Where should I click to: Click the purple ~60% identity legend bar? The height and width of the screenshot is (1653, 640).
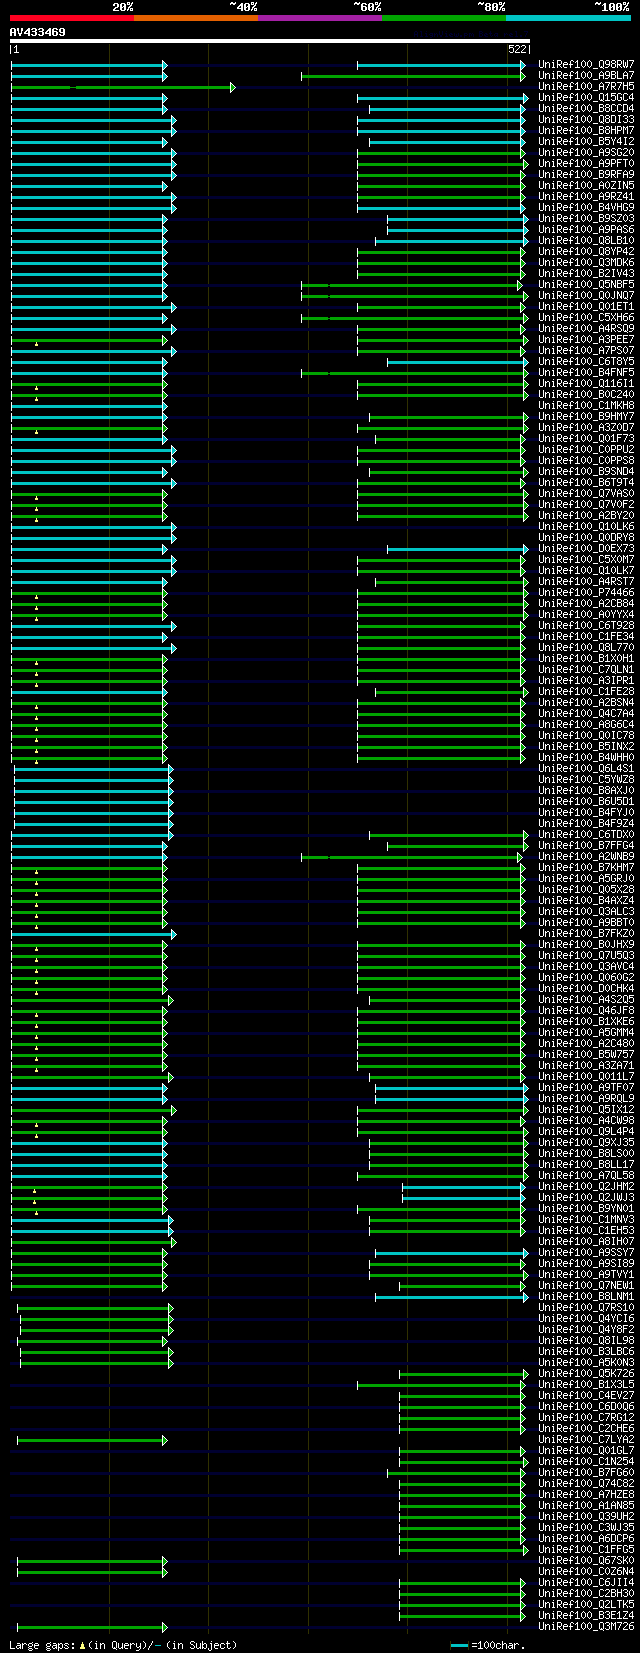click(x=320, y=17)
